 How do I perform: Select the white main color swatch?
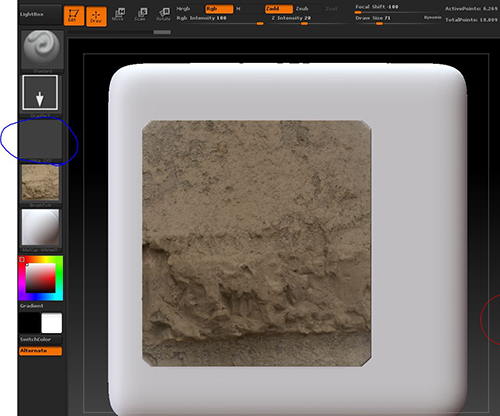[52, 323]
